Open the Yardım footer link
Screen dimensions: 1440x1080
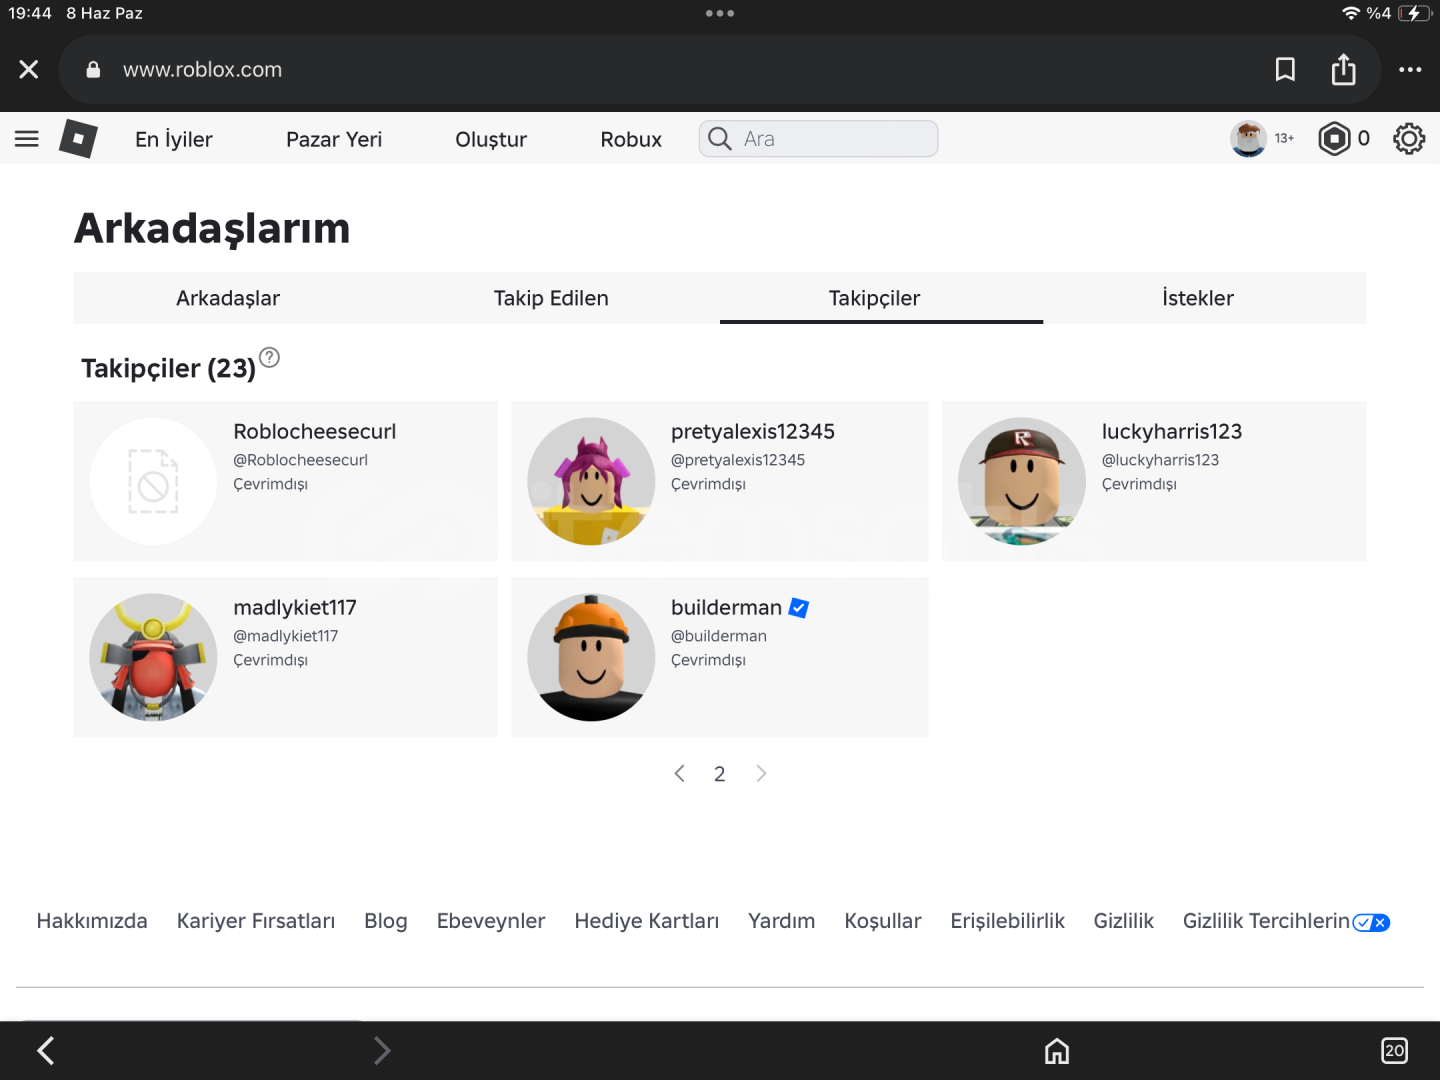[782, 921]
